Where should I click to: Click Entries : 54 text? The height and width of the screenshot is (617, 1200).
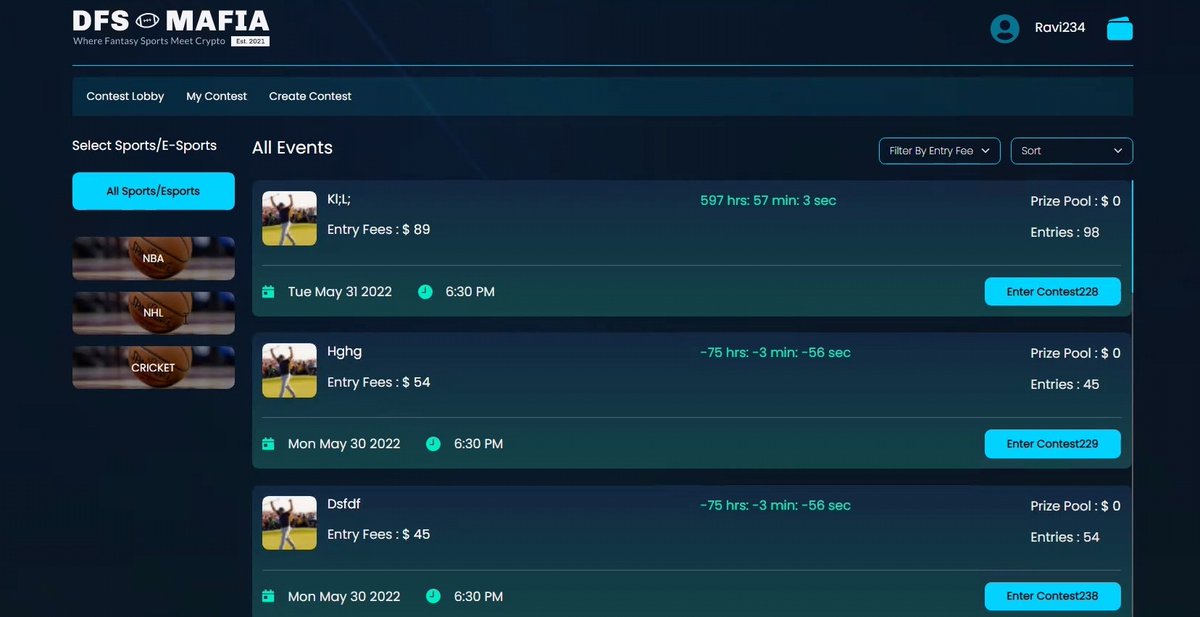pos(1065,537)
